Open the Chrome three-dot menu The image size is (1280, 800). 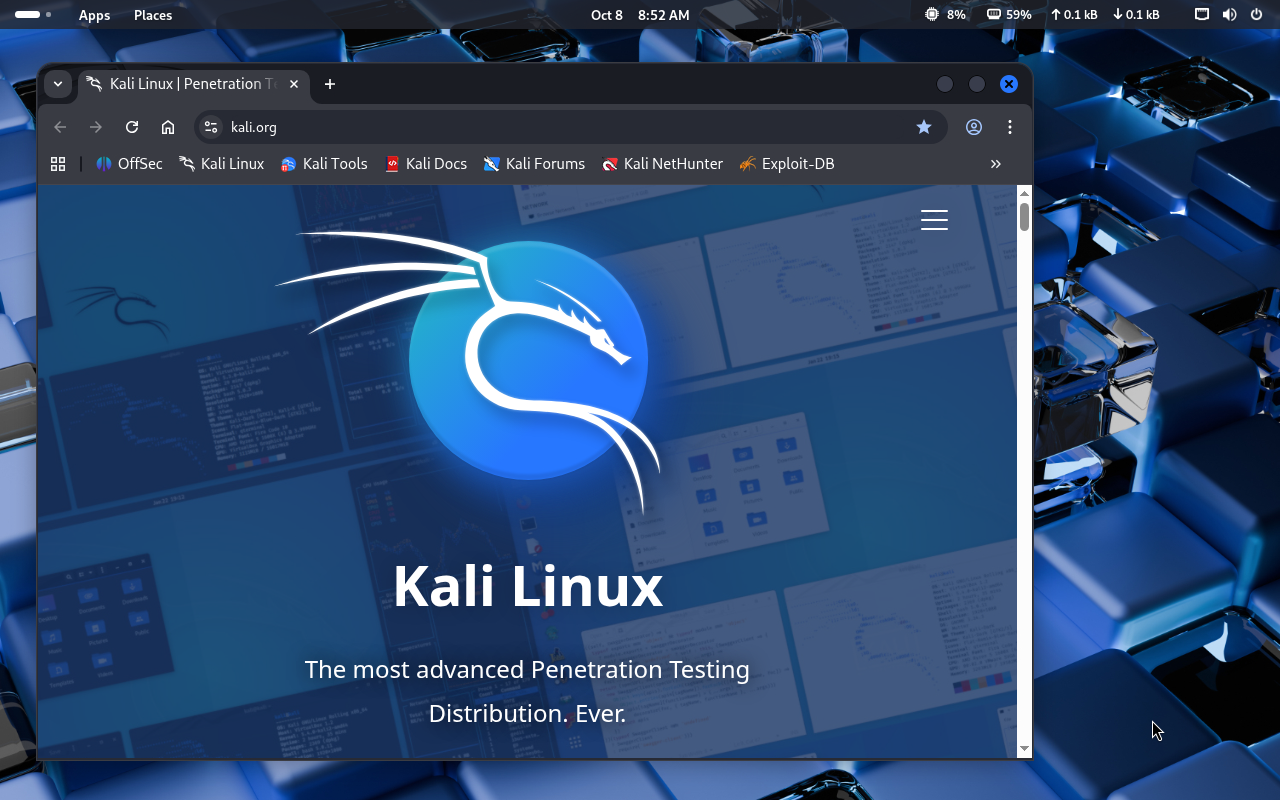1010,127
